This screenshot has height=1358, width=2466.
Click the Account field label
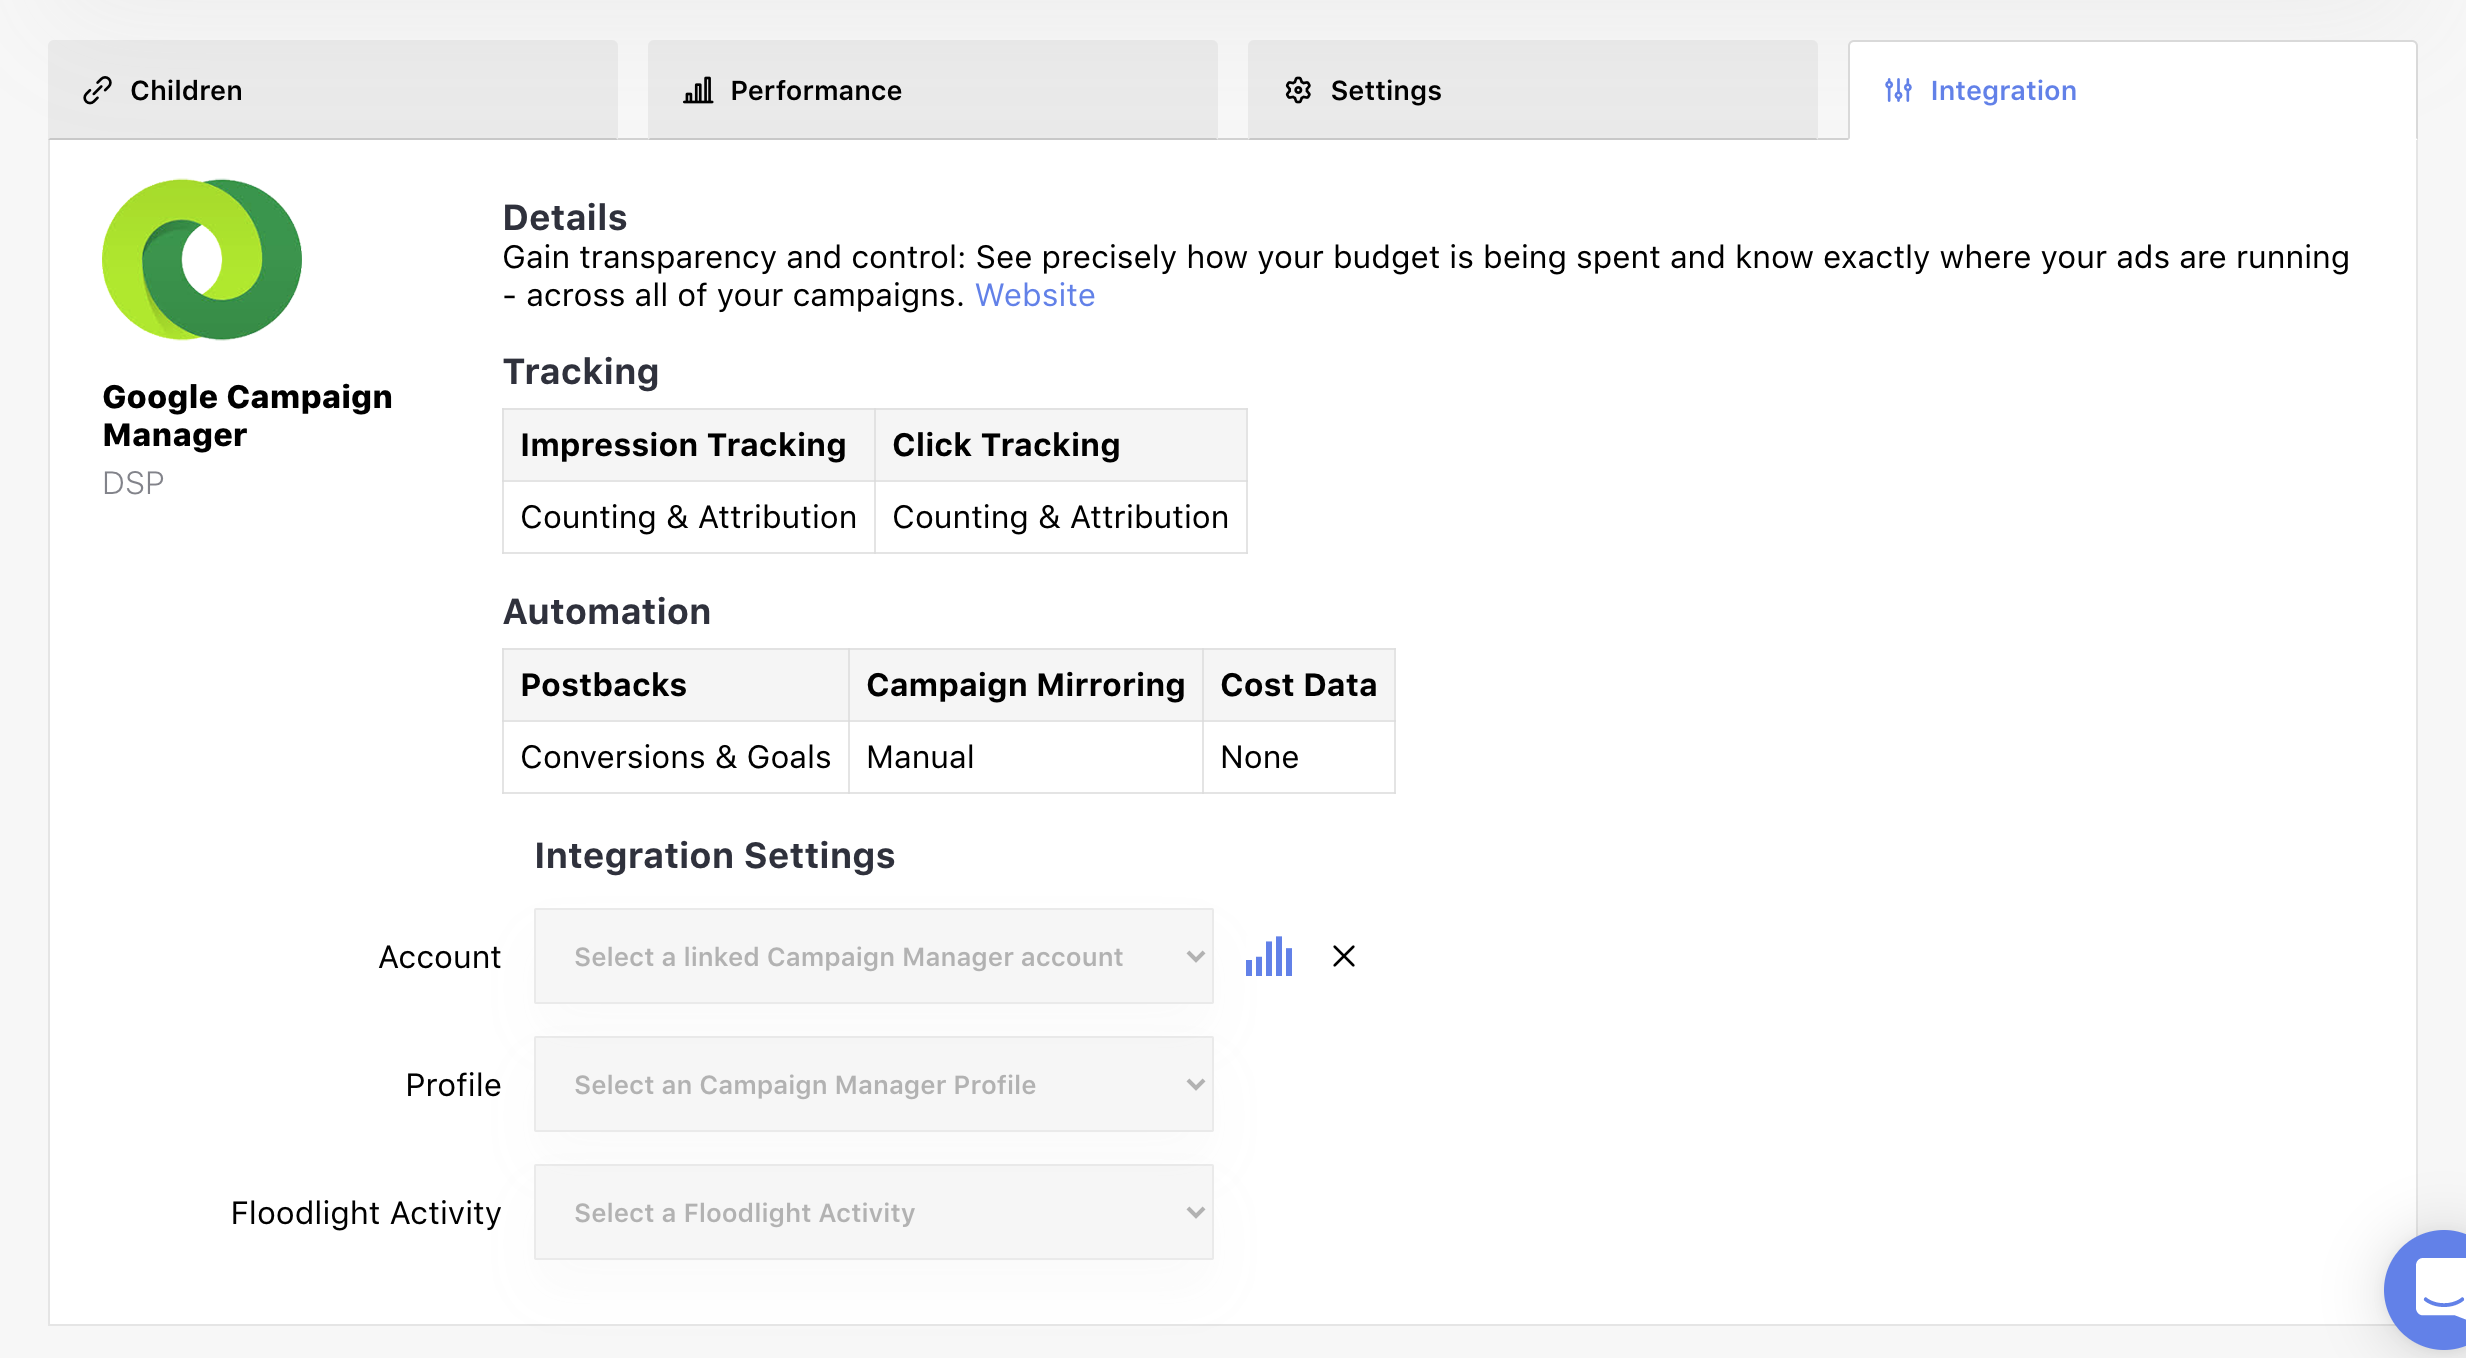point(439,956)
